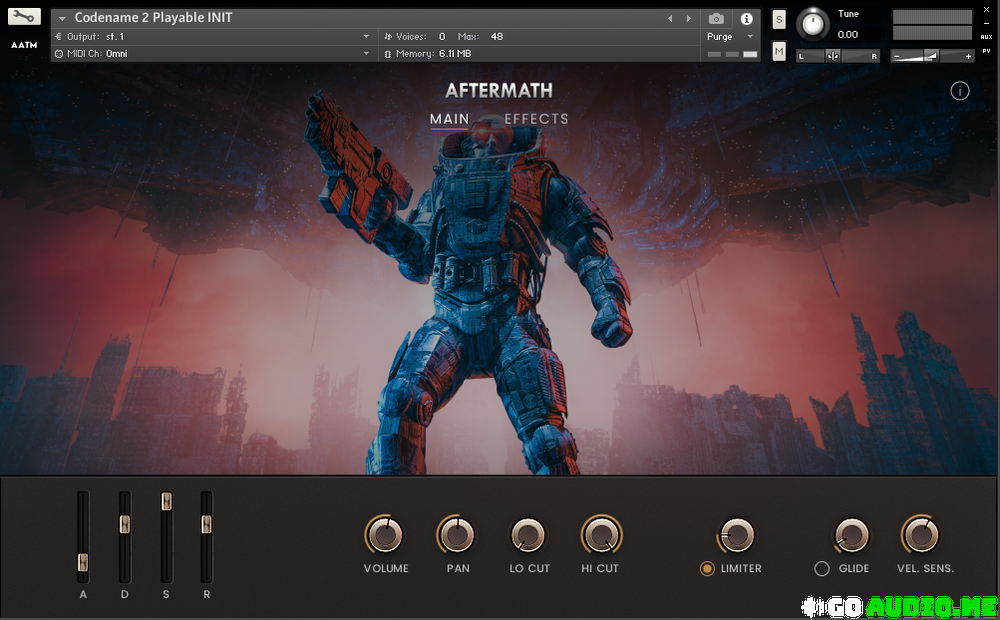Switch to the EFFECTS tab

point(536,119)
